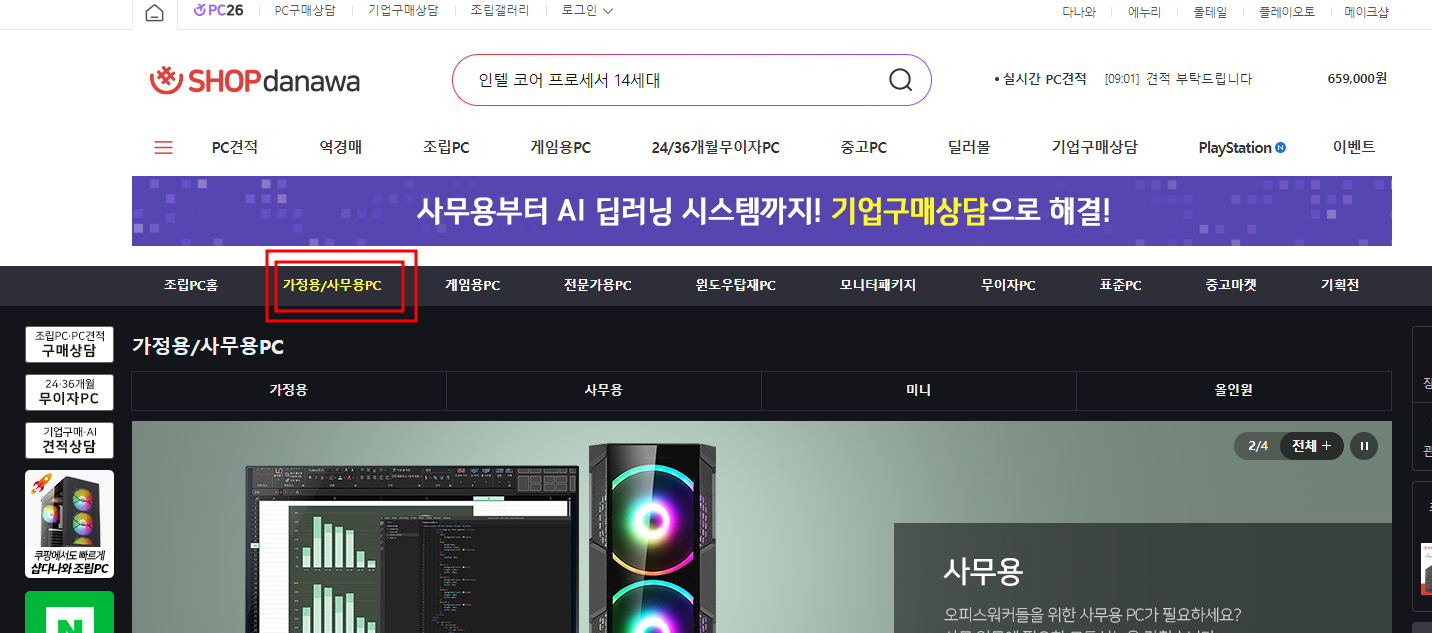Pause the banner slideshow
Image resolution: width=1432 pixels, height=633 pixels.
1364,446
